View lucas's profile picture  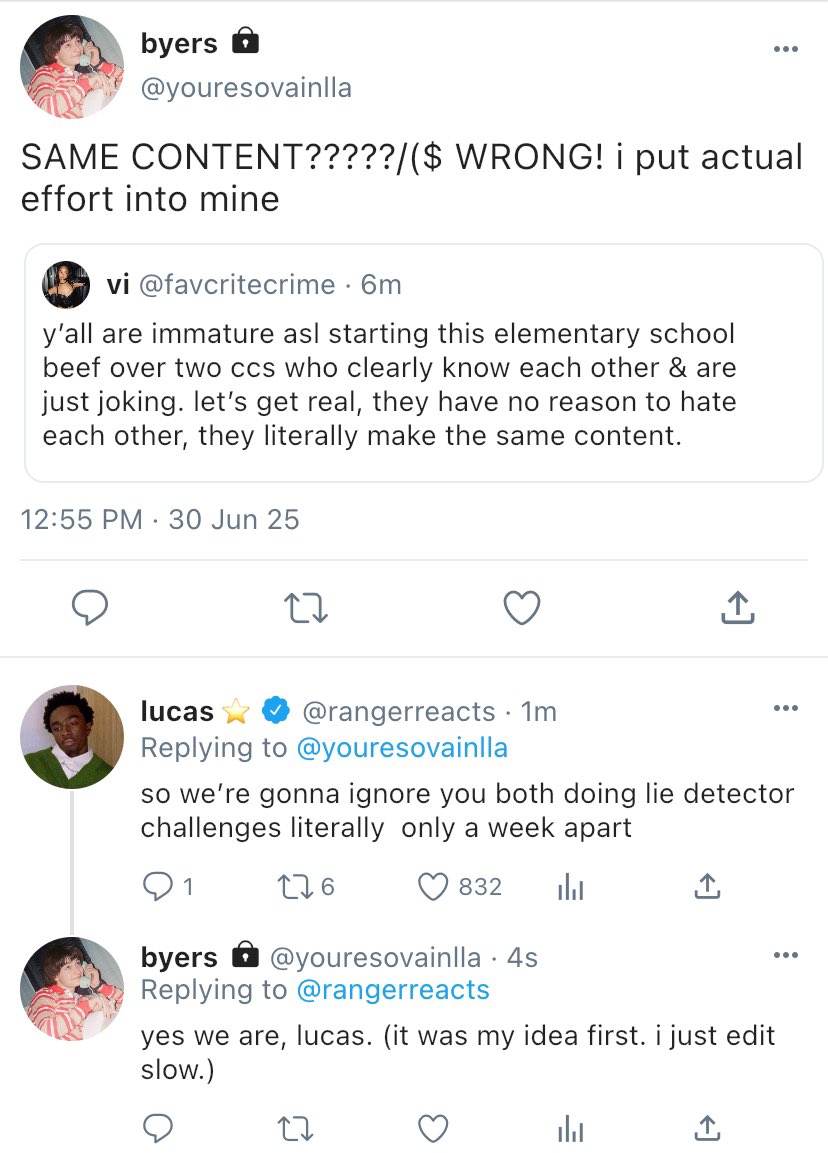tap(72, 737)
